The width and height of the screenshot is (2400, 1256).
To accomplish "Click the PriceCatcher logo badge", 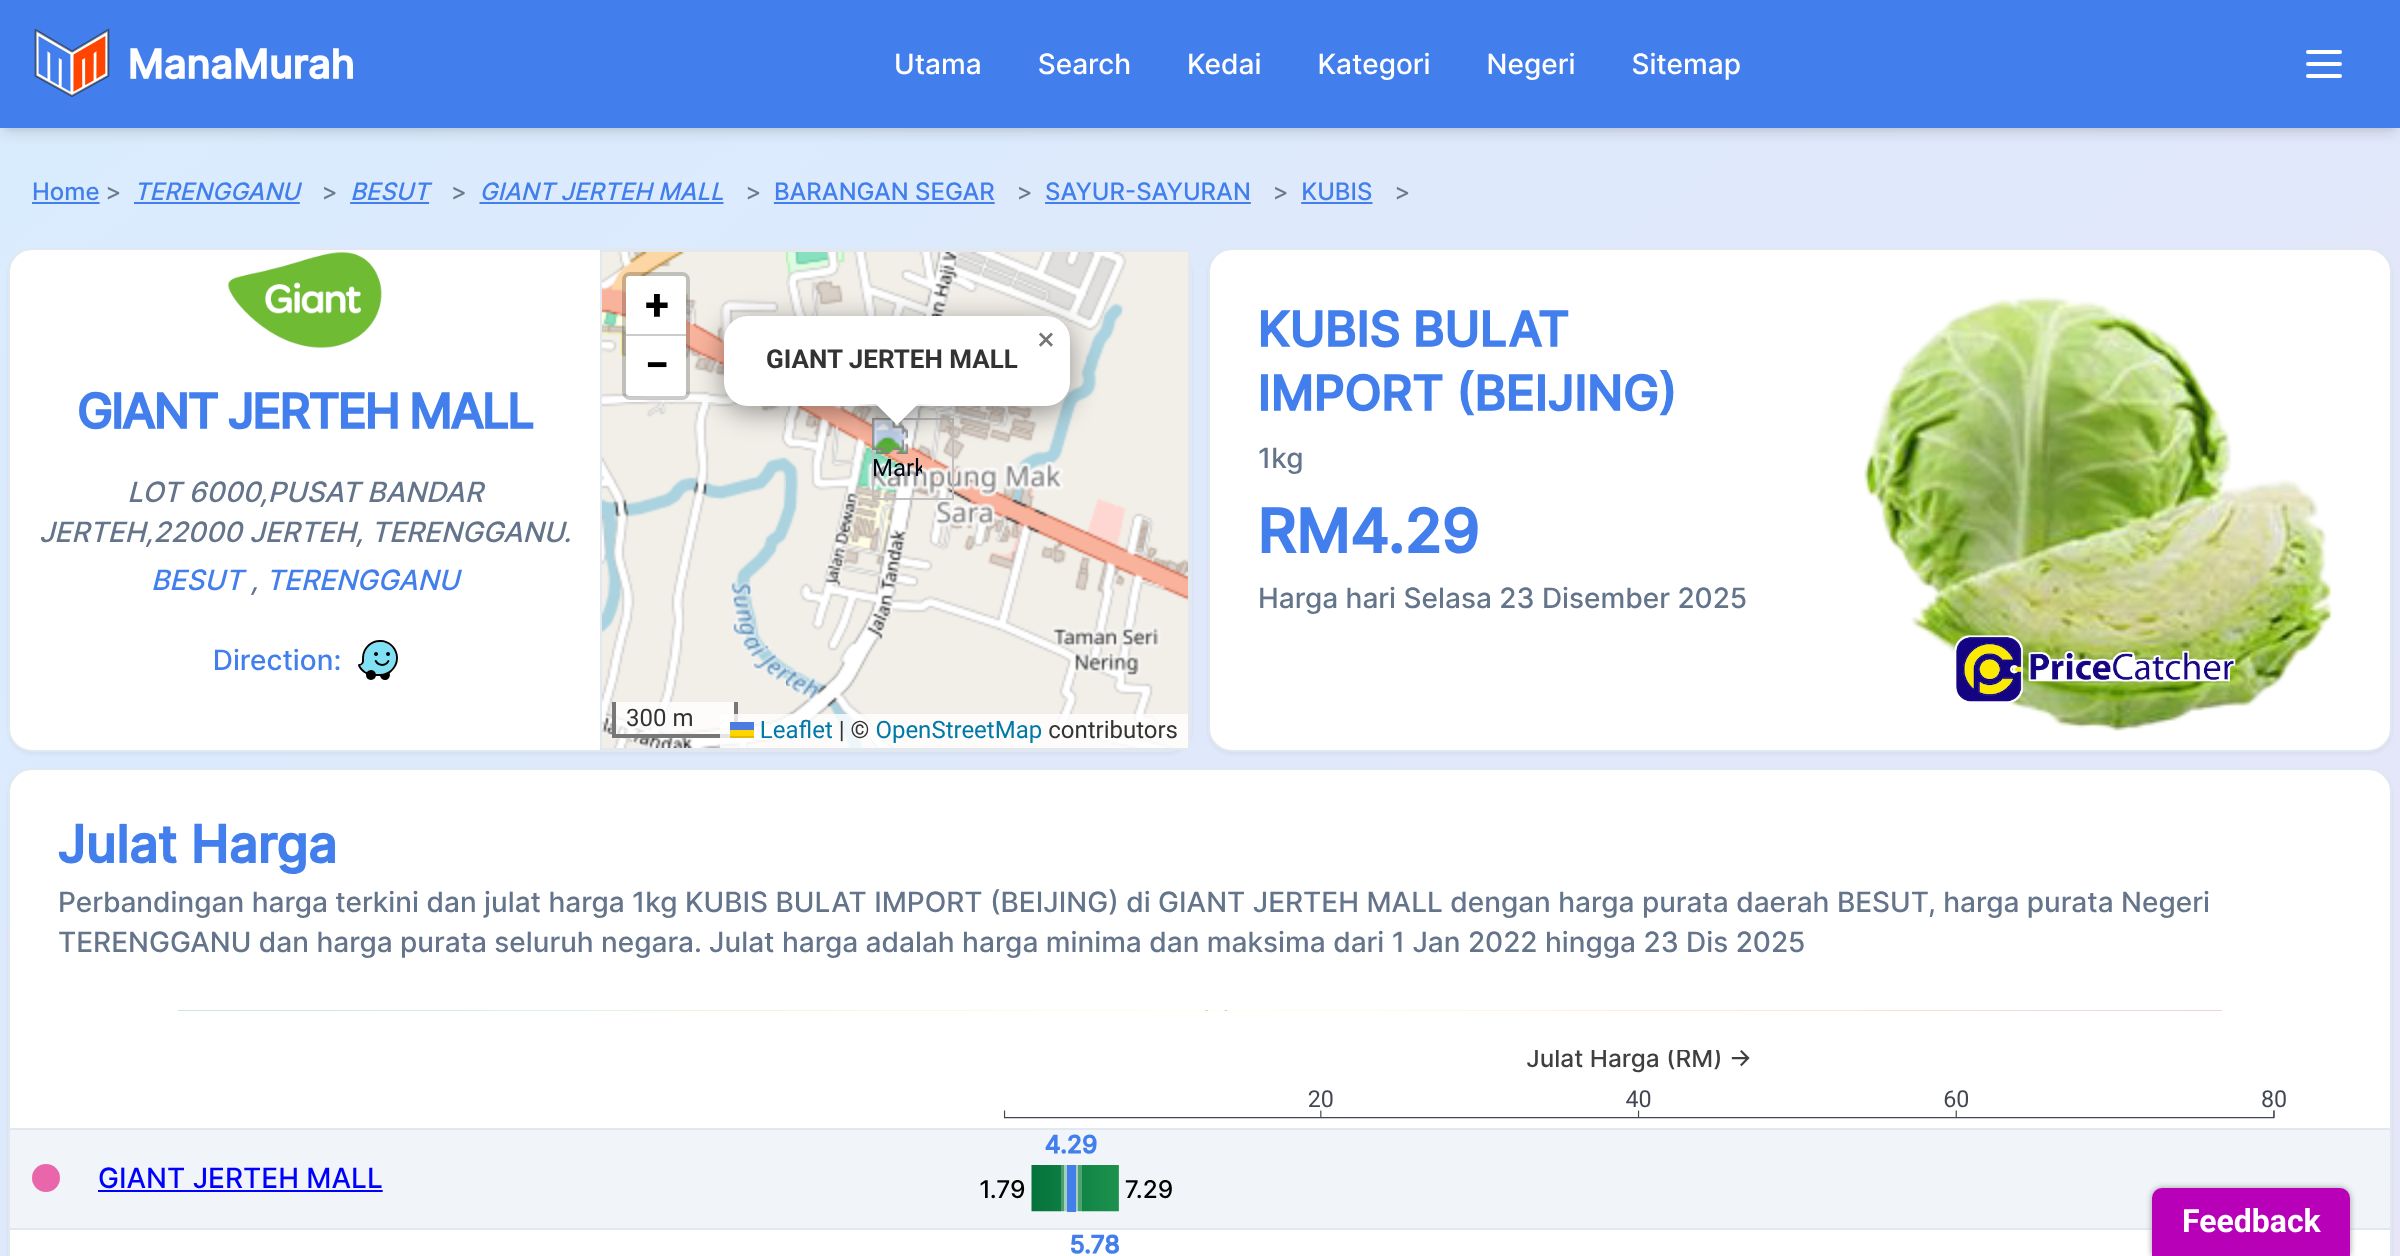I will click(2094, 668).
